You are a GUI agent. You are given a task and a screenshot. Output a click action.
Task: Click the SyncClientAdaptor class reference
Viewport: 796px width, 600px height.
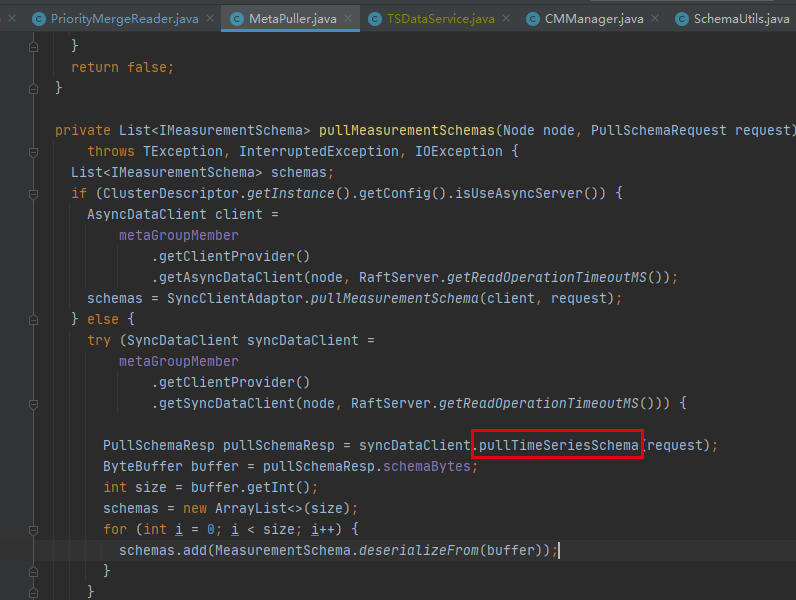pos(235,298)
